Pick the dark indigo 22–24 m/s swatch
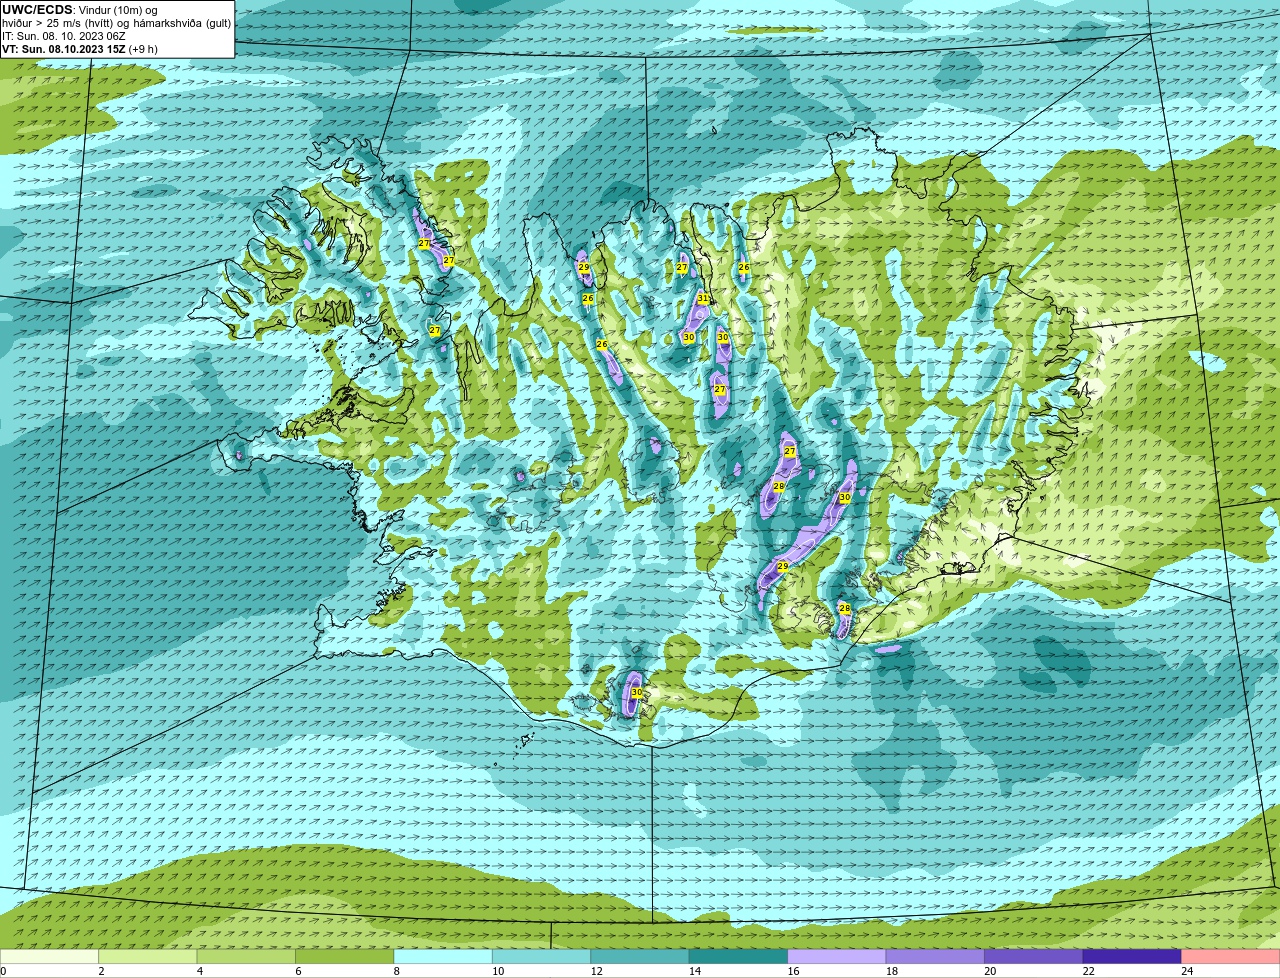The width and height of the screenshot is (1280, 978). [1132, 956]
